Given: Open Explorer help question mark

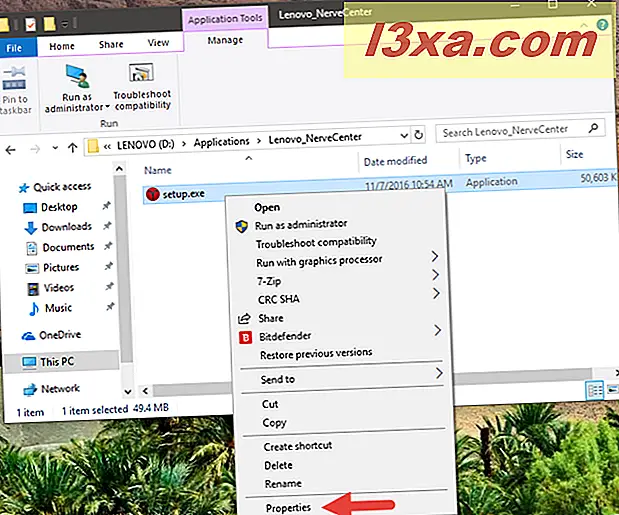Looking at the screenshot, I should 602,25.
